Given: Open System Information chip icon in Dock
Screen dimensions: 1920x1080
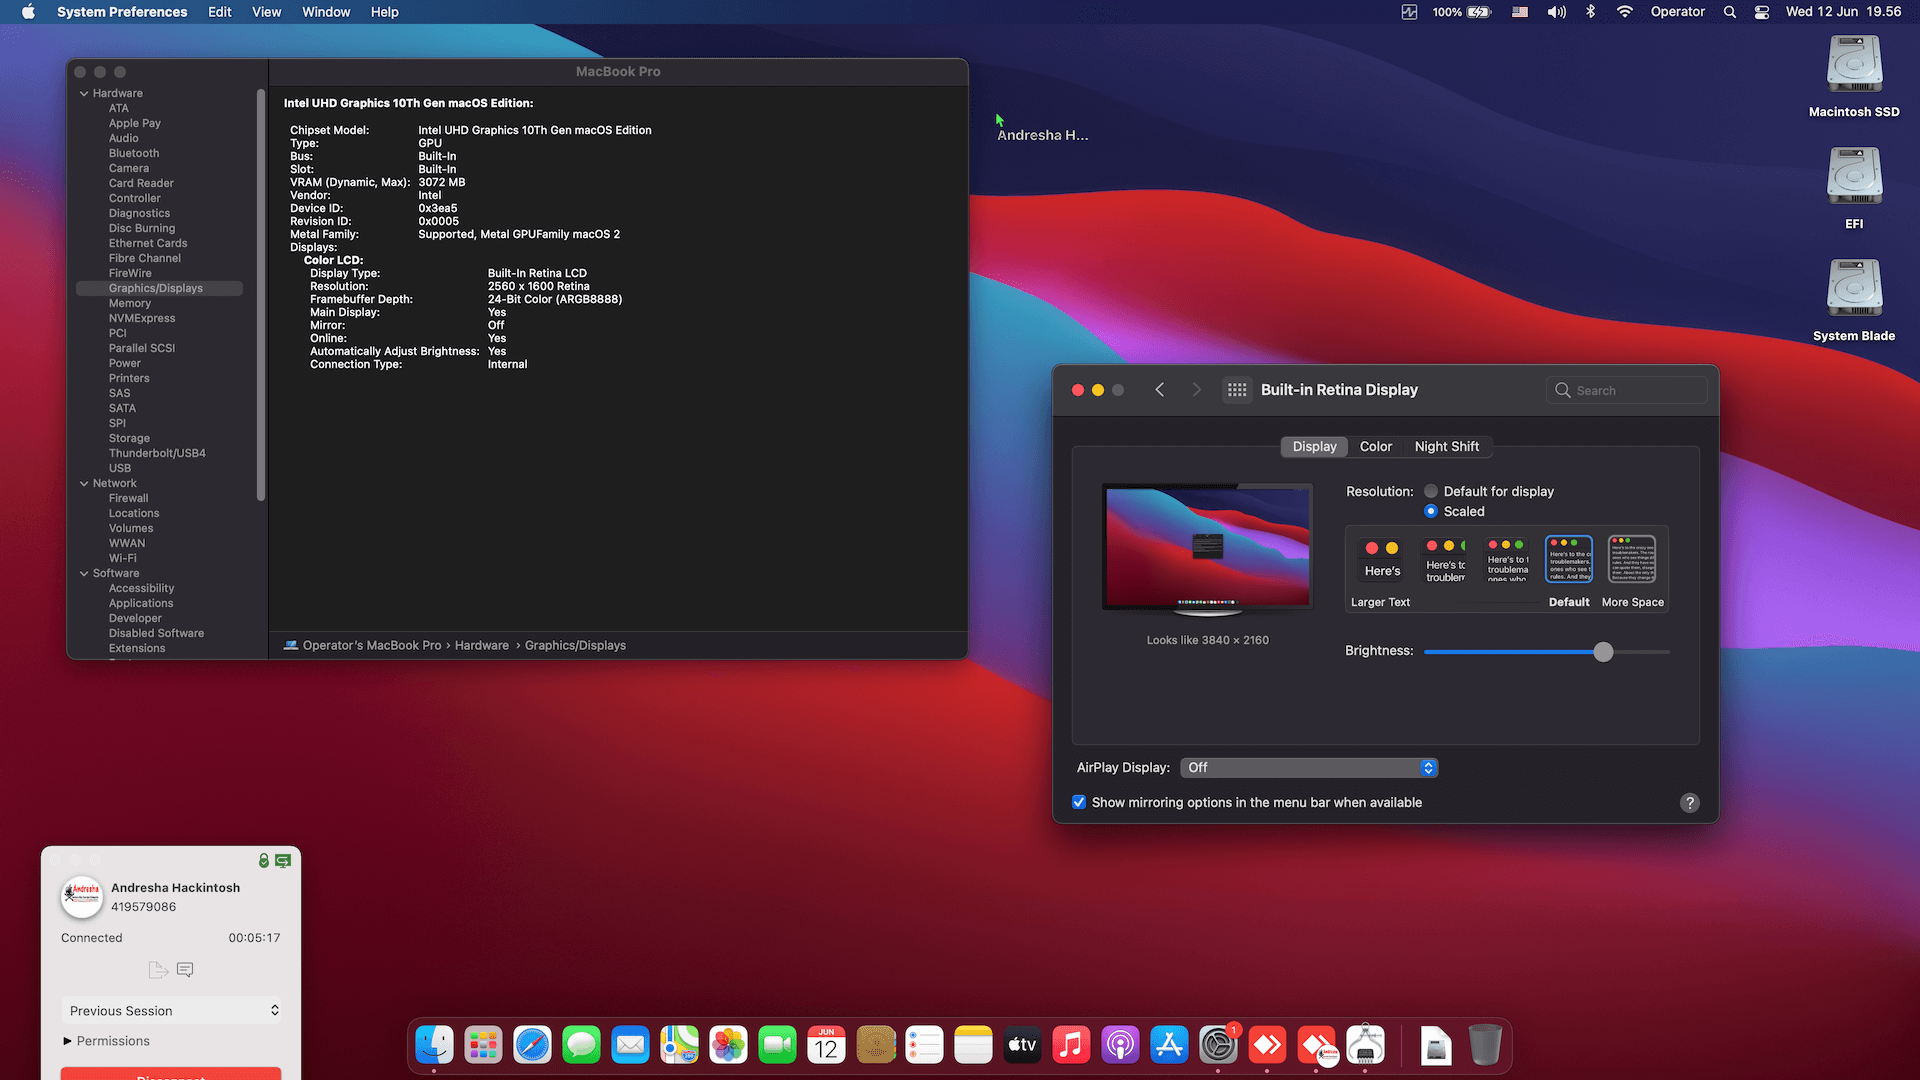Looking at the screenshot, I should click(x=1365, y=1046).
